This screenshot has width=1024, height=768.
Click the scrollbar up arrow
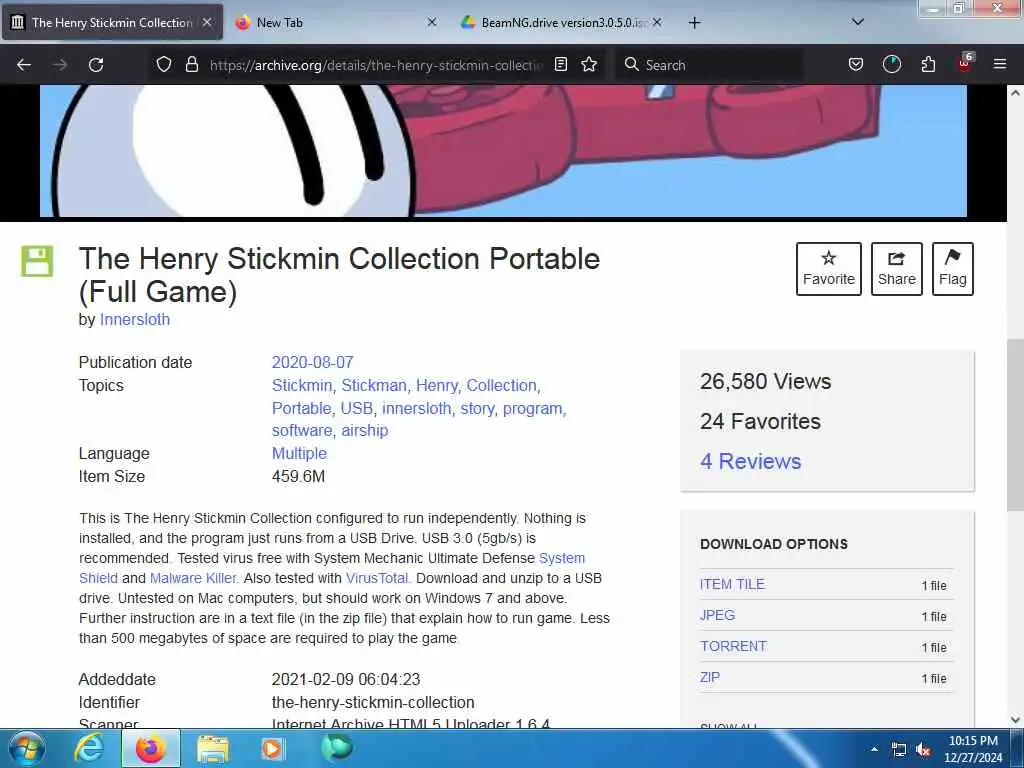click(x=1015, y=93)
